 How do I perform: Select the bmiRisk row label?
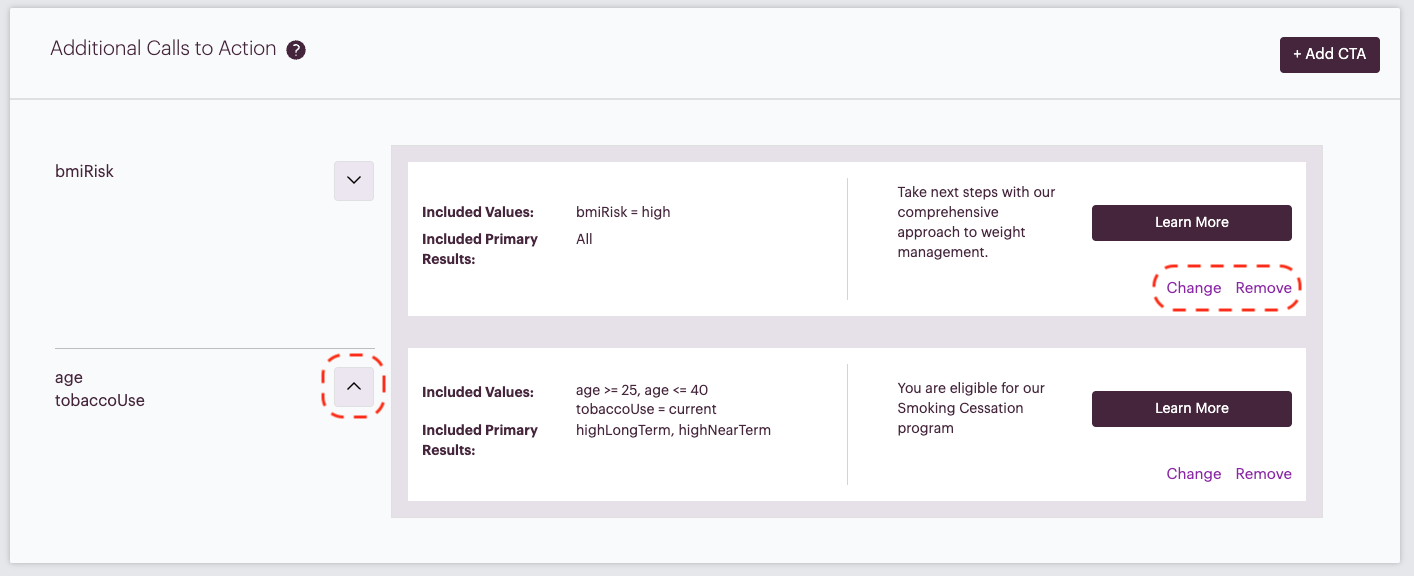click(x=84, y=171)
